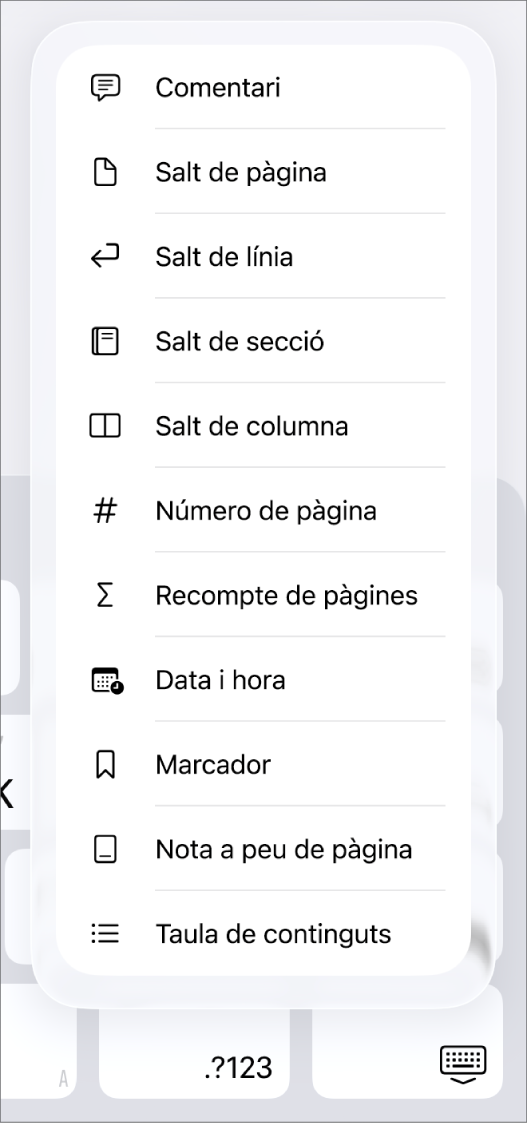Tap the Marcador bookmark icon
The image size is (527, 1123).
(105, 765)
